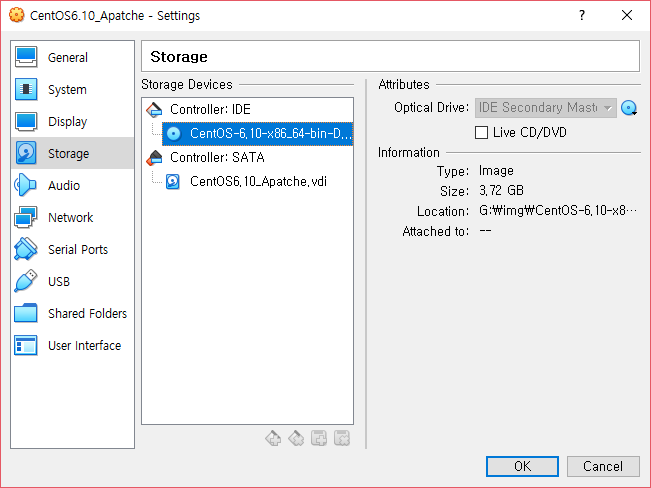Click the Image type value
Viewport: 651px width, 488px height.
point(496,171)
